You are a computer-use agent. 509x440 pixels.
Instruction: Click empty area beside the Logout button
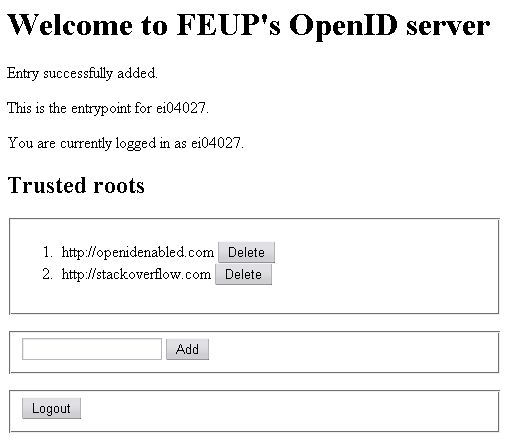[x=287, y=411]
